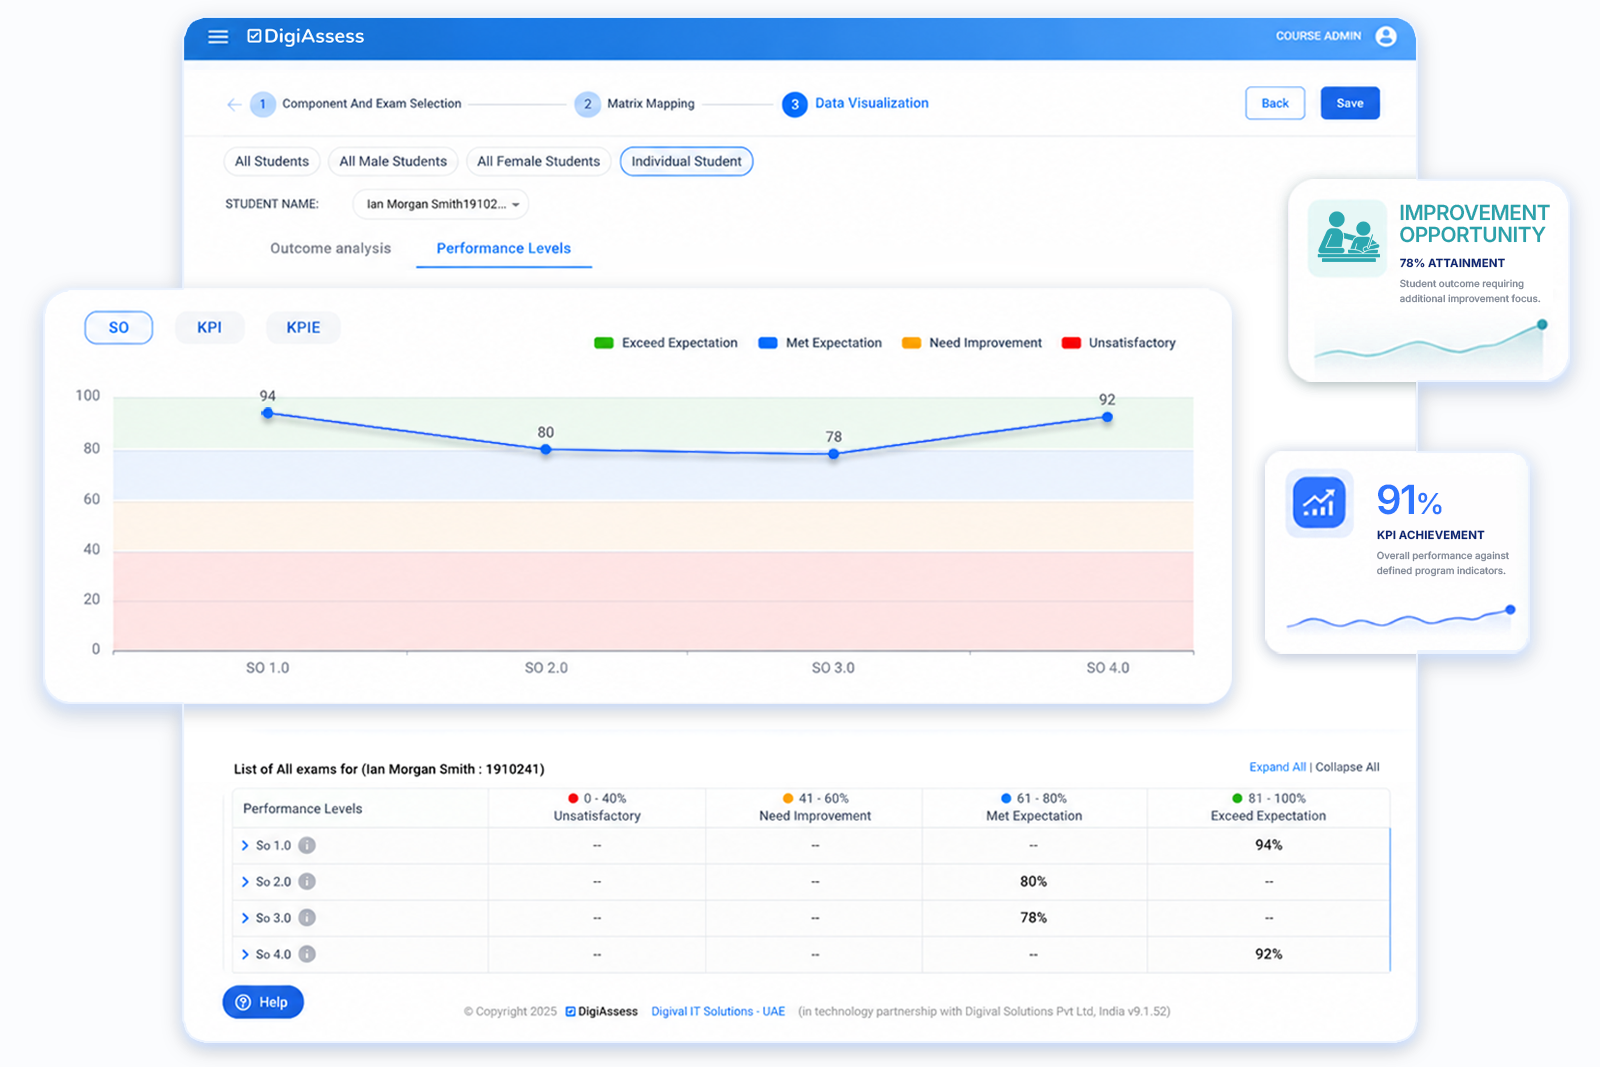
Task: Toggle Exceed Expectation legend swatch
Action: click(x=604, y=343)
